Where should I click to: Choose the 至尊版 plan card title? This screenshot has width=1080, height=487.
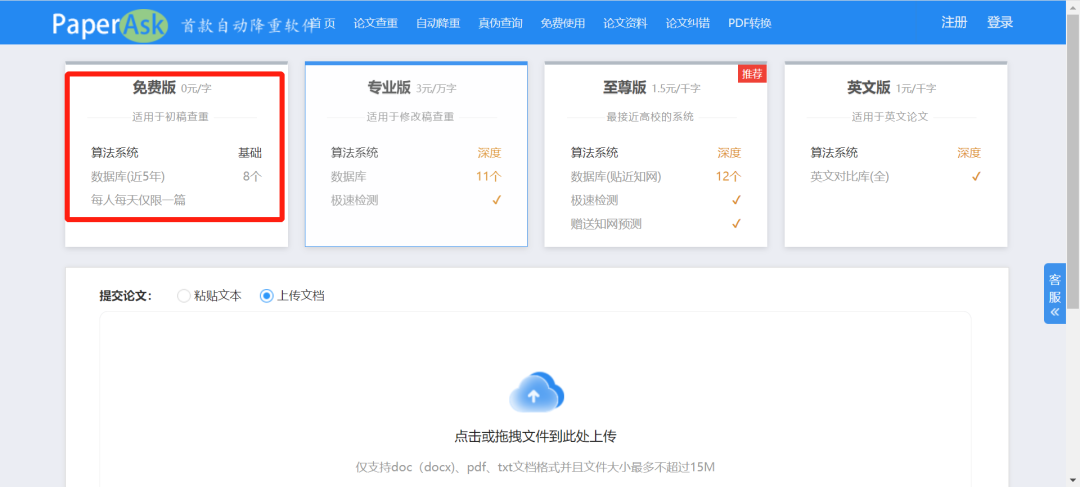[625, 87]
